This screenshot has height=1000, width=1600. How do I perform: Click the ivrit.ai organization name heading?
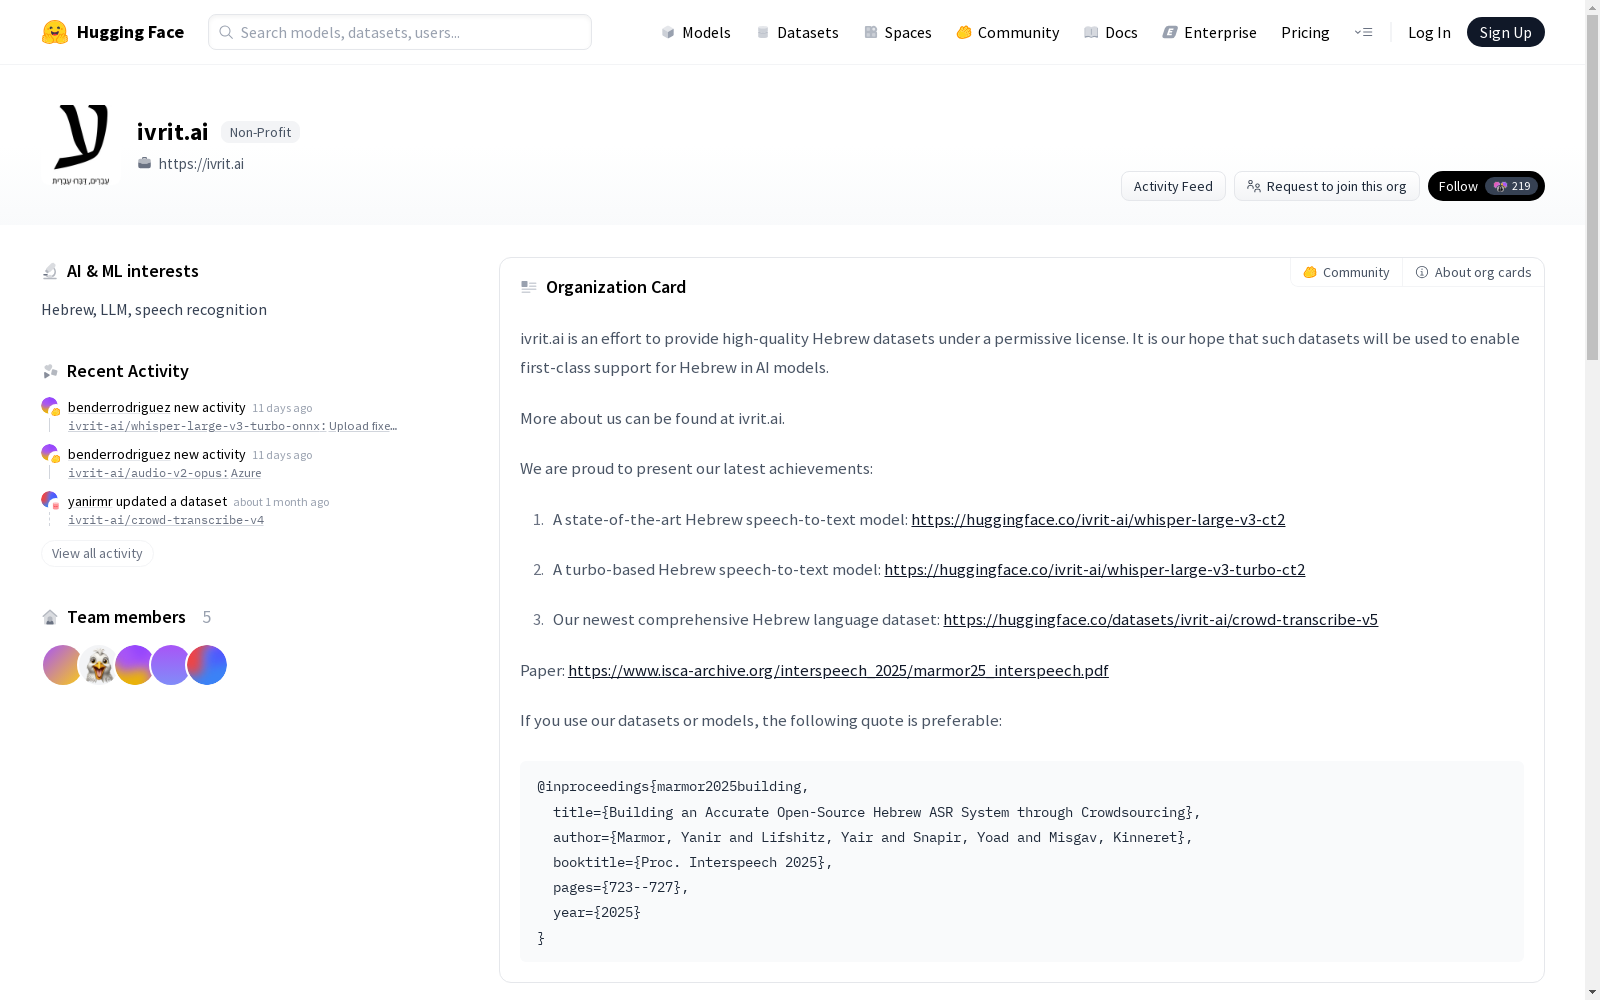pos(172,132)
